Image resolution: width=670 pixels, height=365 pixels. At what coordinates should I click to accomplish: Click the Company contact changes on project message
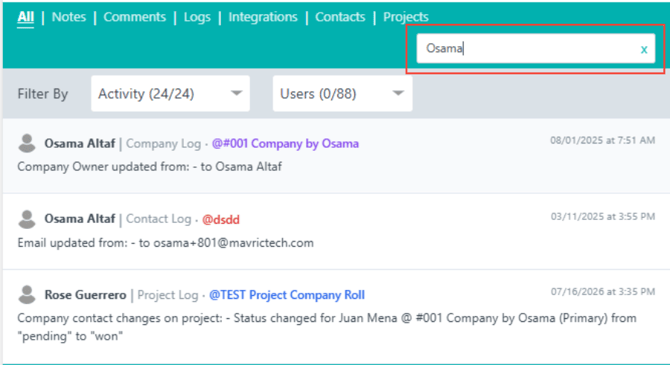[327, 327]
